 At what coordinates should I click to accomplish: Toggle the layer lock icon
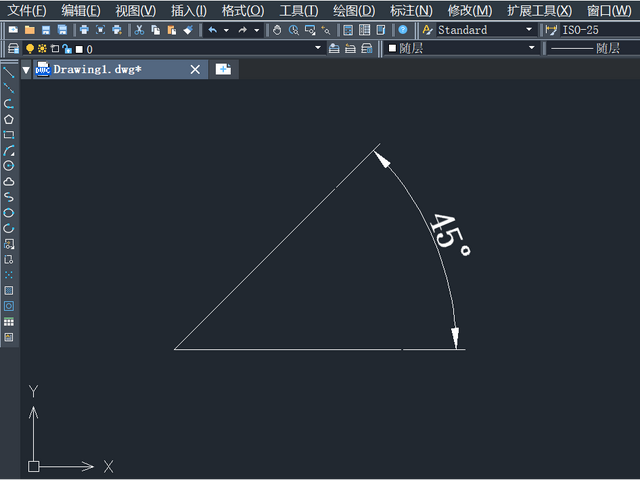67,49
